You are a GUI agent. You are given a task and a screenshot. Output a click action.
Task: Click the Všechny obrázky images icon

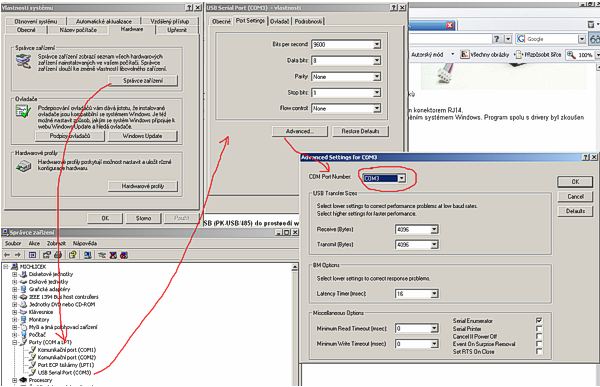pos(465,55)
